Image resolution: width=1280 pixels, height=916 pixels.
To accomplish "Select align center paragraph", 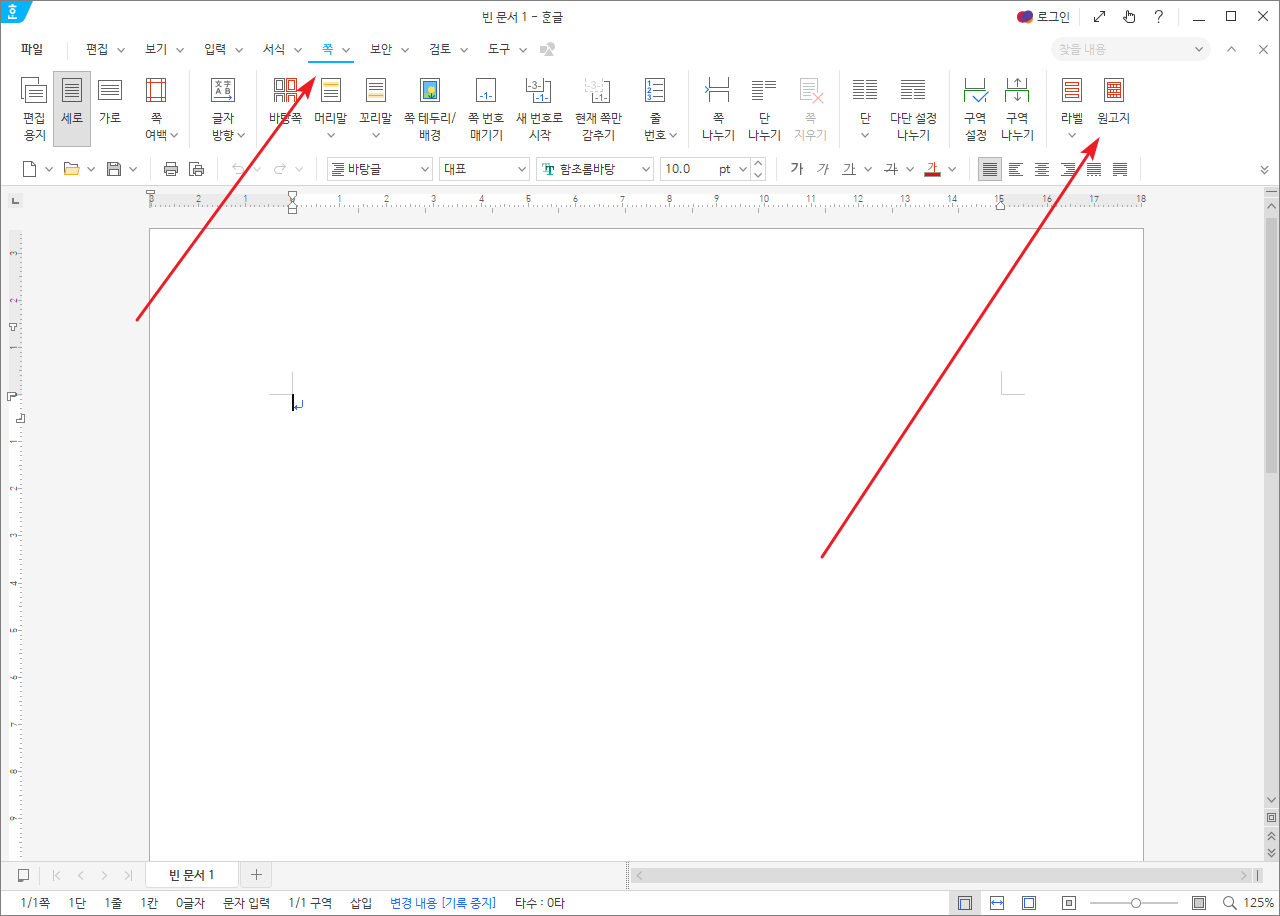I will [x=1042, y=169].
